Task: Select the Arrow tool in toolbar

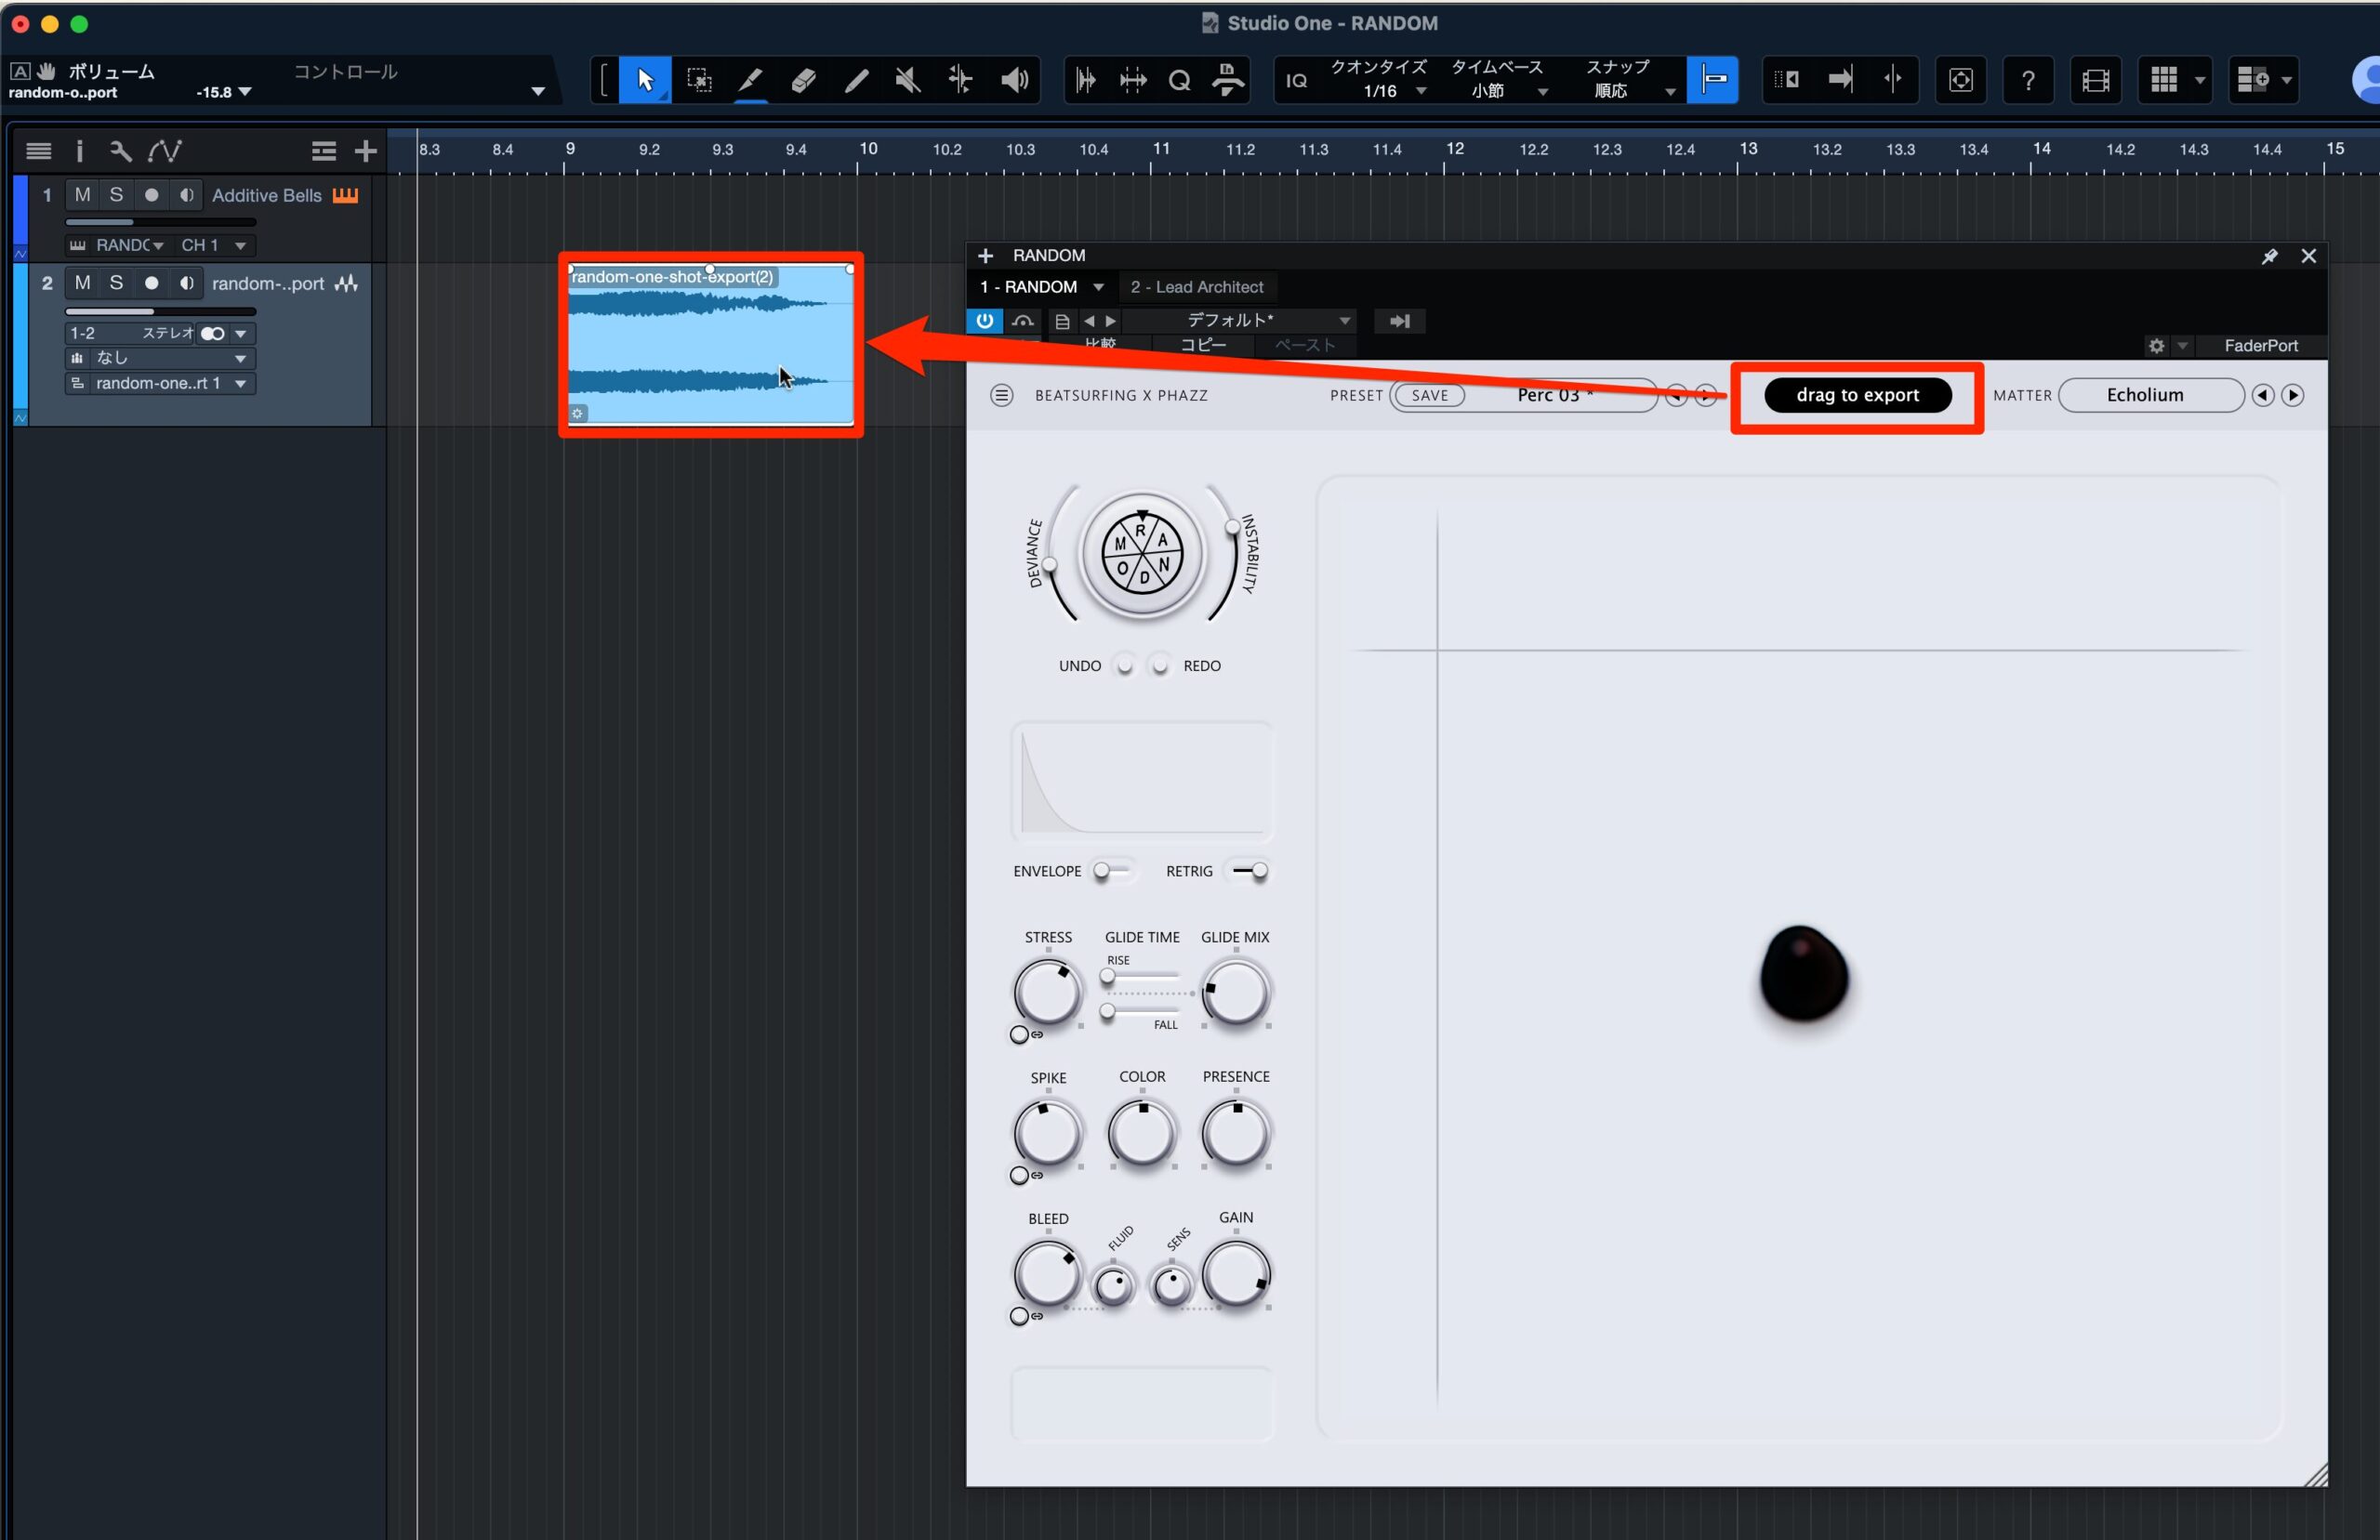Action: pyautogui.click(x=645, y=80)
